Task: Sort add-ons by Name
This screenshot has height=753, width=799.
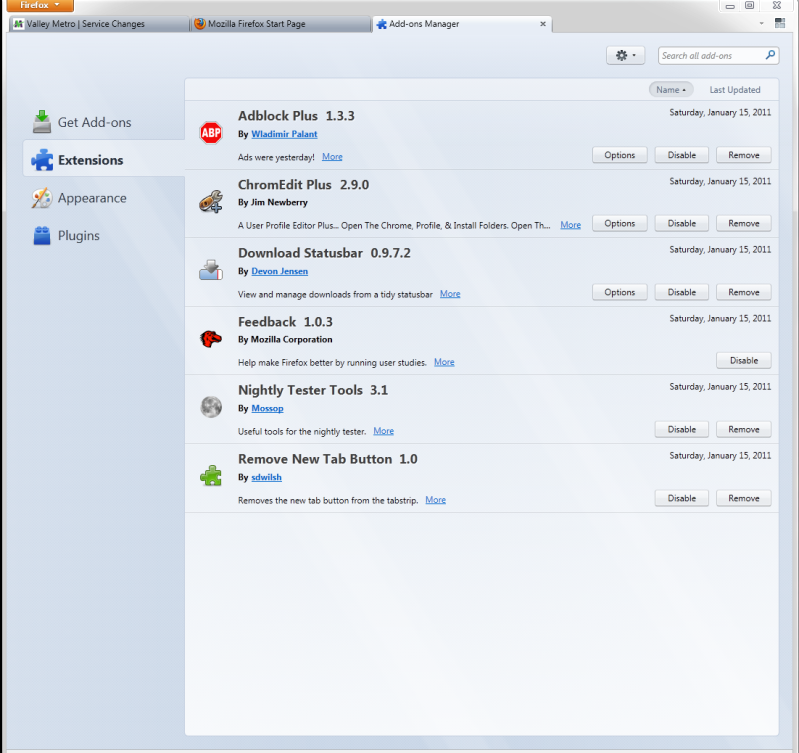Action: pos(671,90)
